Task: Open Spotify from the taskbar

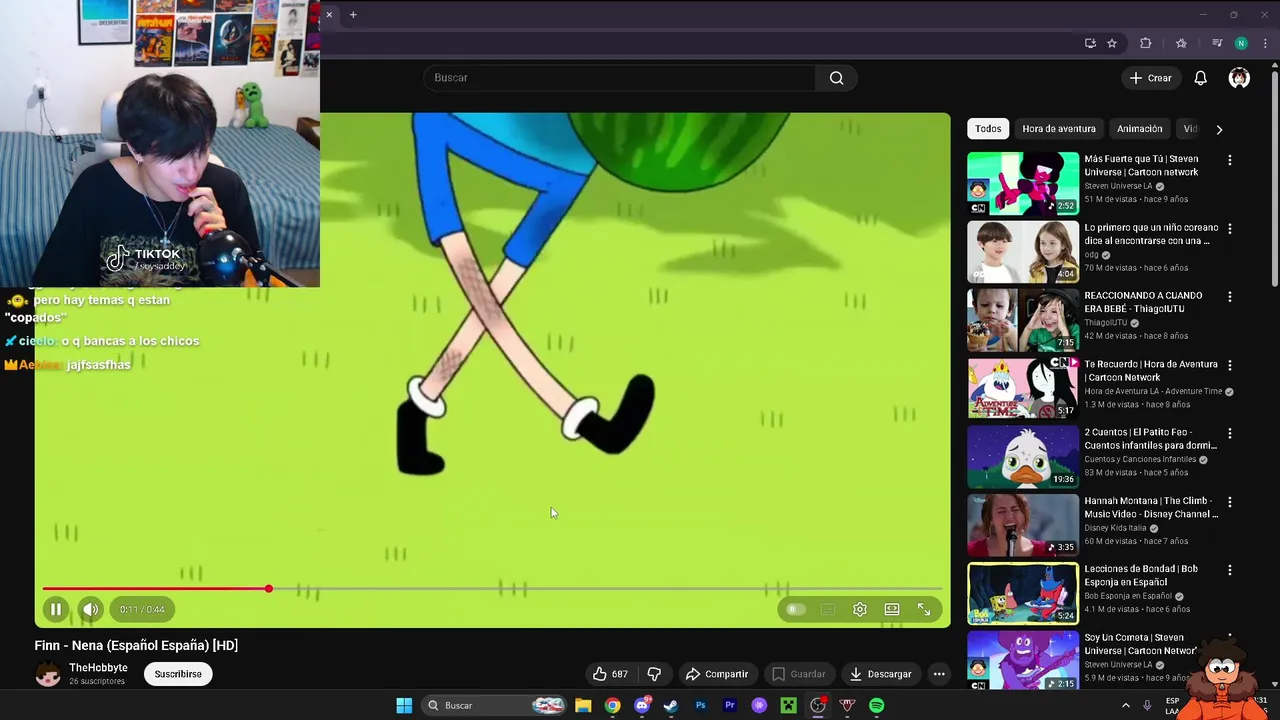Action: (x=876, y=706)
